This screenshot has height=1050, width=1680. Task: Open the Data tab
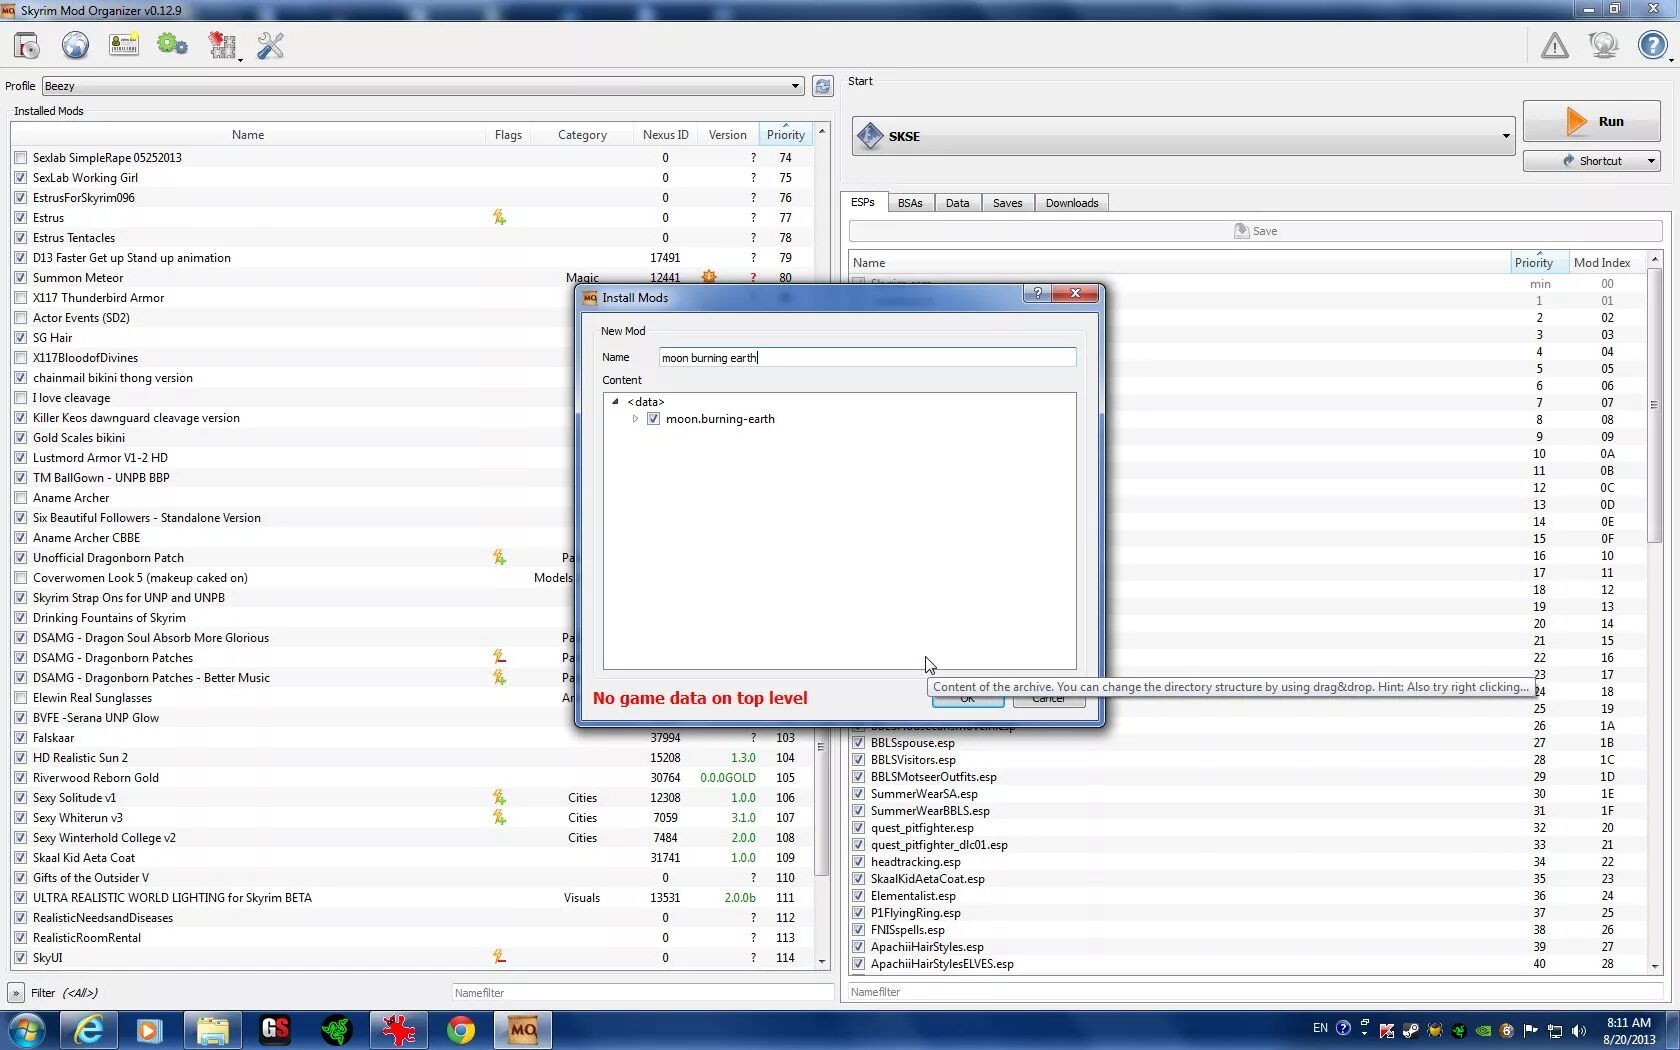click(x=957, y=203)
